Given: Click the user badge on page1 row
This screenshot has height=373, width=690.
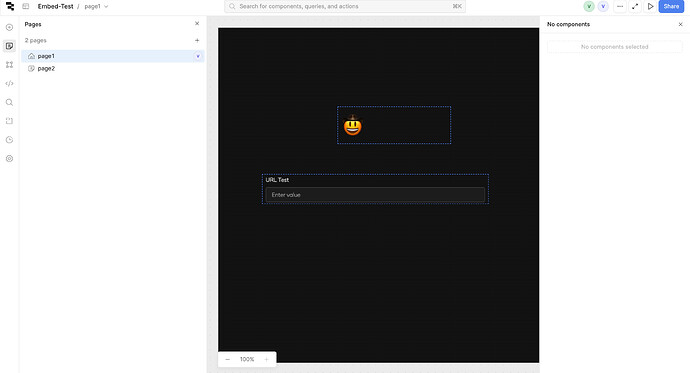Looking at the screenshot, I should 198,56.
